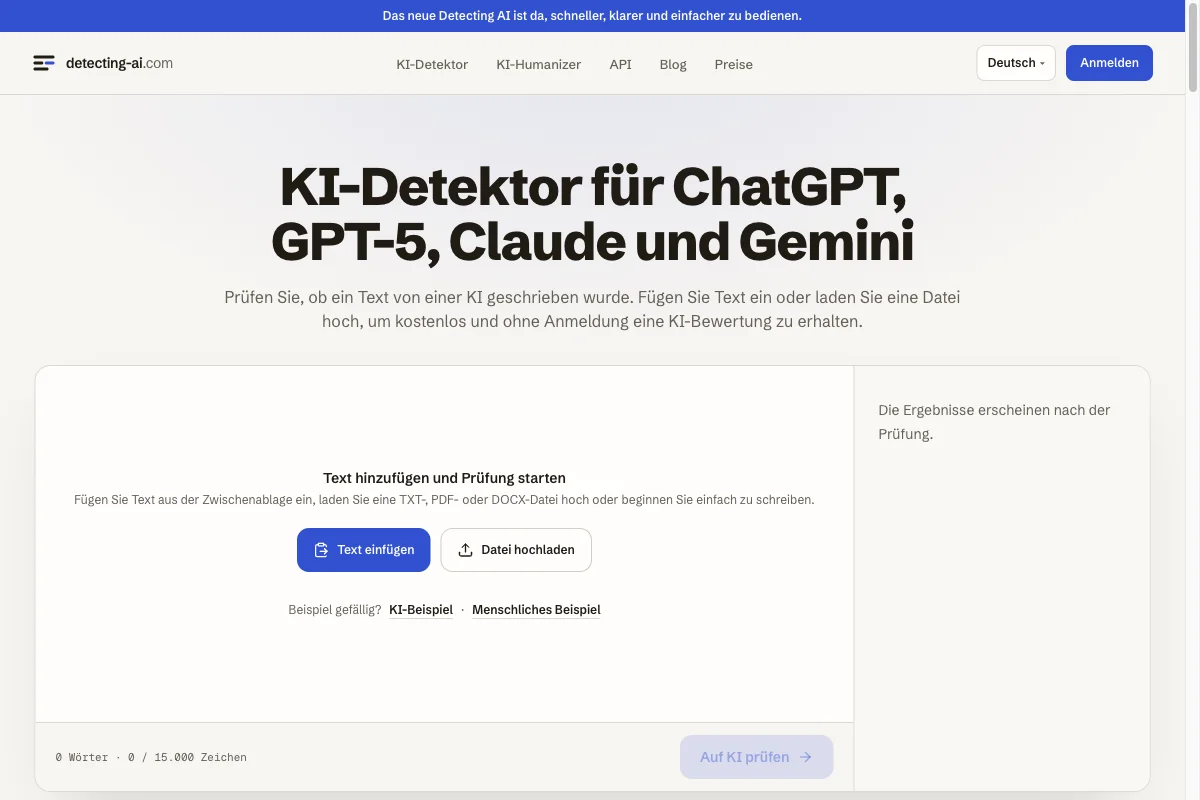
Task: Click the detecting-ai logo icon
Action: pyautogui.click(x=44, y=63)
